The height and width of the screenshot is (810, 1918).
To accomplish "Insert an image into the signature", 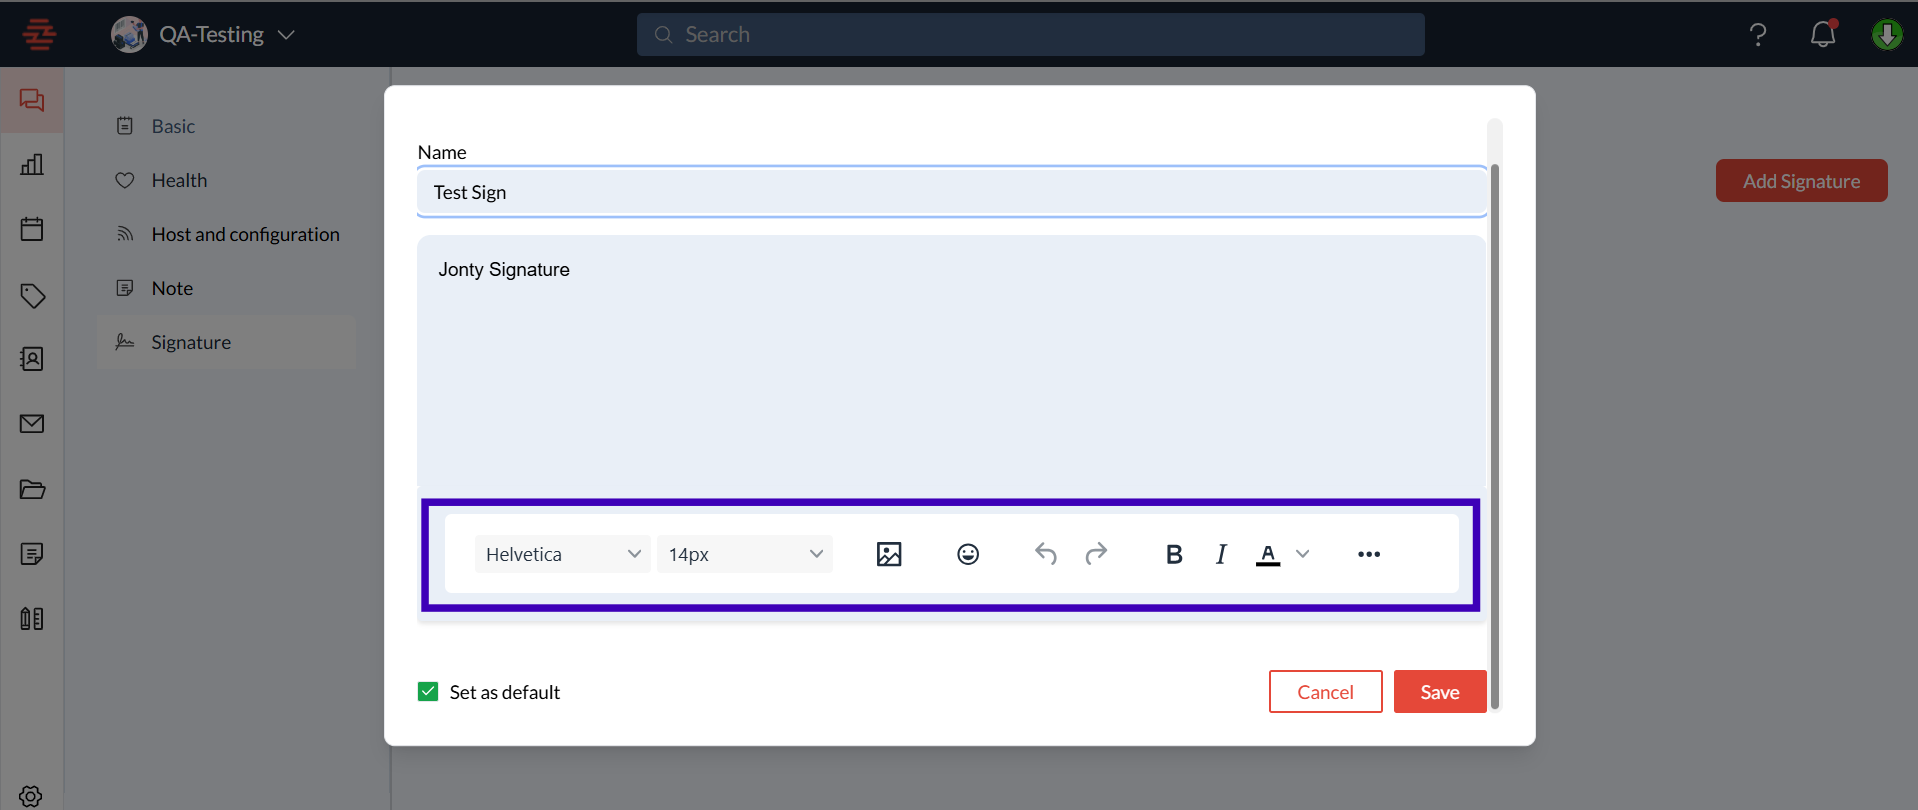I will point(889,554).
